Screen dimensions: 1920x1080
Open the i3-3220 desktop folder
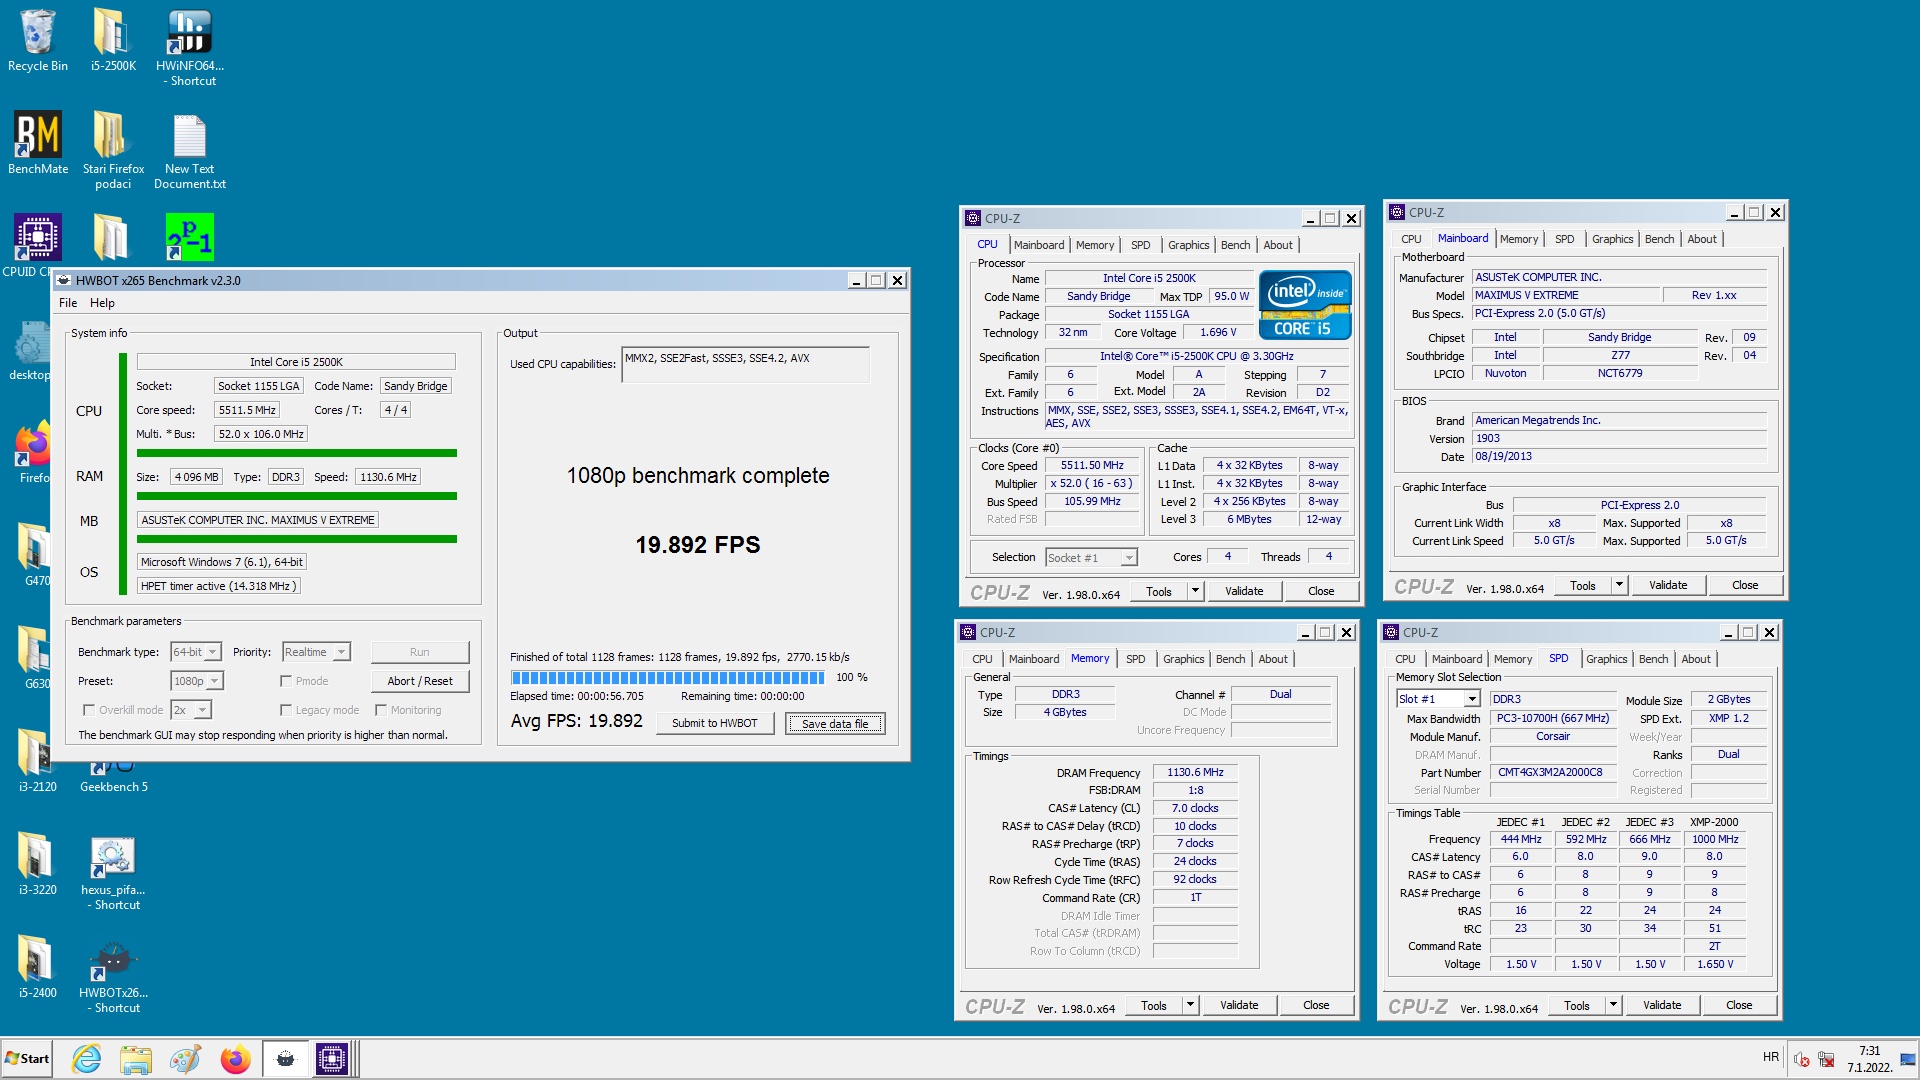(x=37, y=865)
